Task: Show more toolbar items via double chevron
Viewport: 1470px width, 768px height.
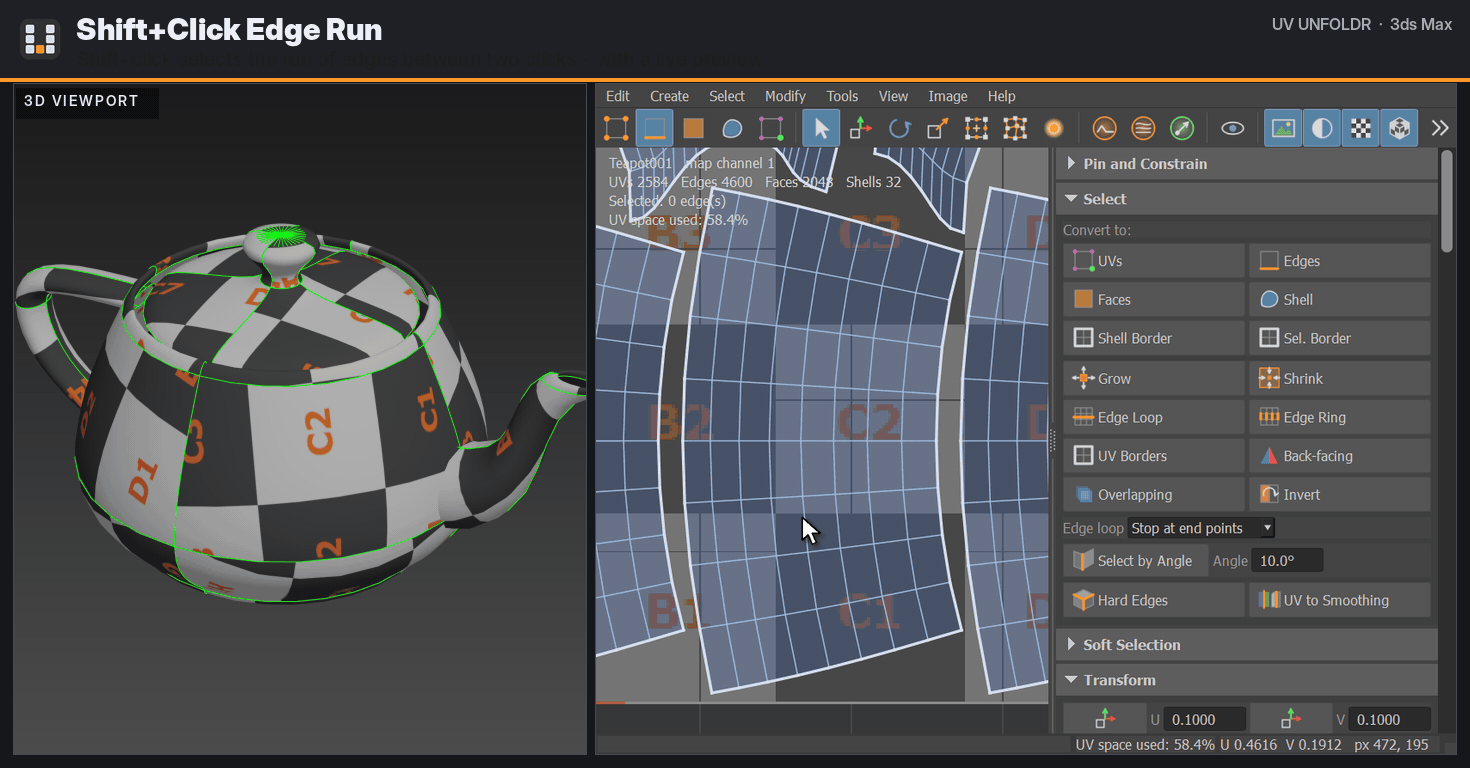Action: 1440,128
